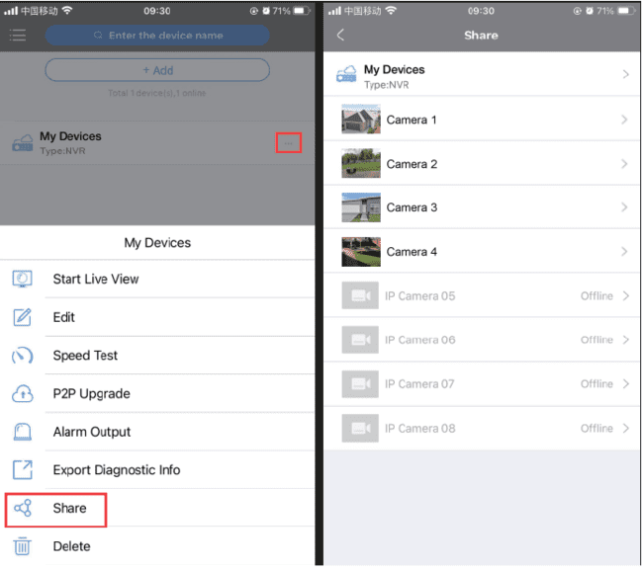
Task: Tap the Export Diagnostic Info icon
Action: tap(22, 470)
